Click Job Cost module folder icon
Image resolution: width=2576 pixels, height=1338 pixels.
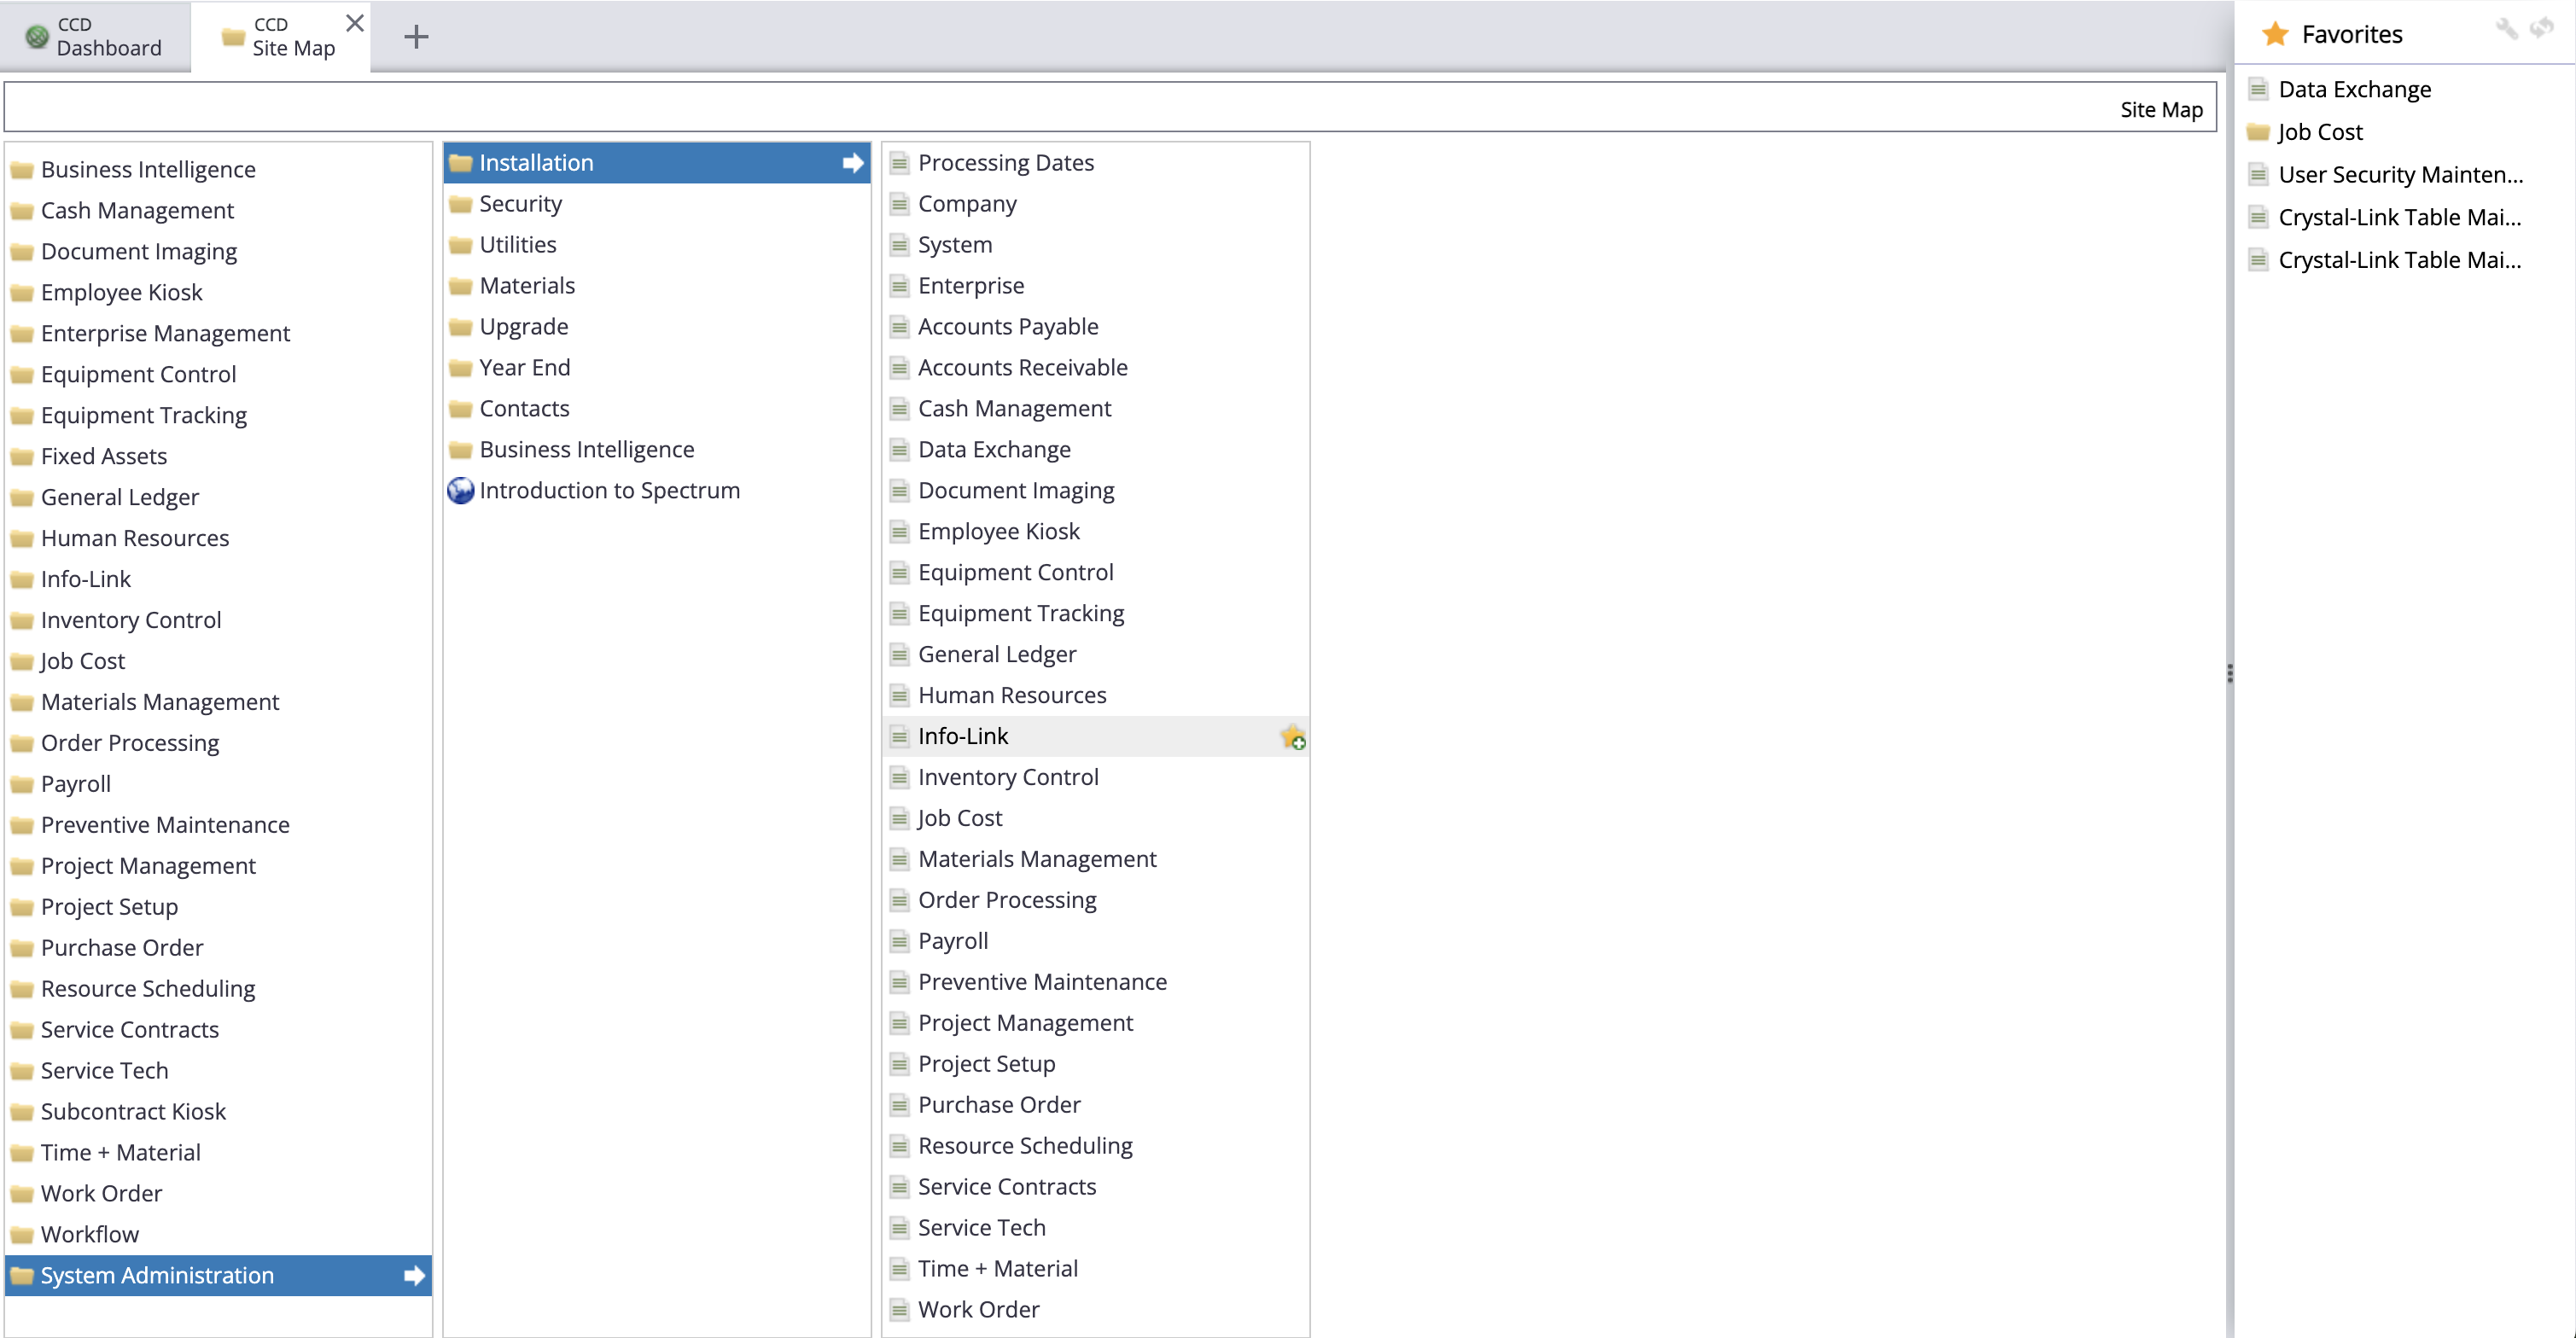coord(22,662)
